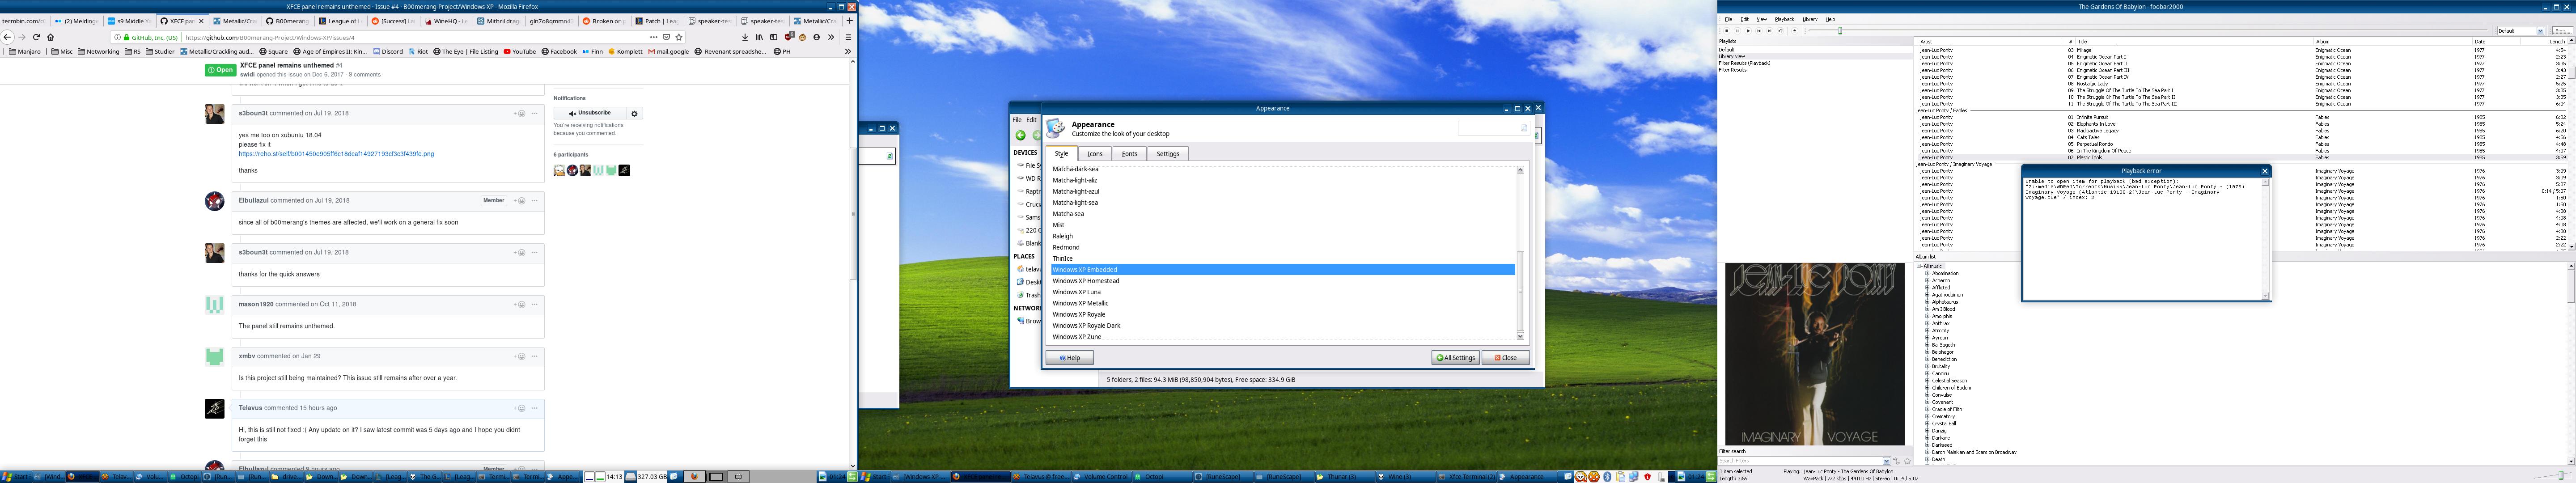This screenshot has height=483, width=2576.
Task: Open Firefox downloads panel
Action: point(745,37)
